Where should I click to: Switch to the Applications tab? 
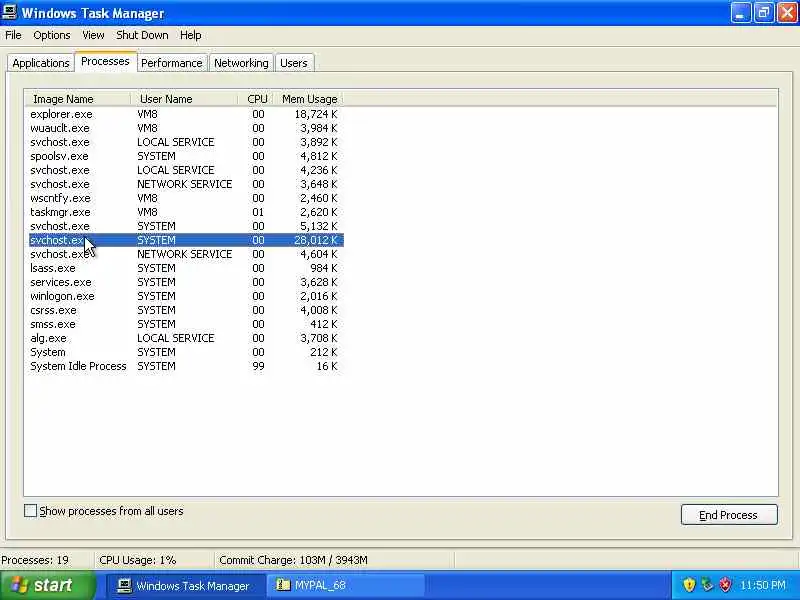tap(41, 63)
